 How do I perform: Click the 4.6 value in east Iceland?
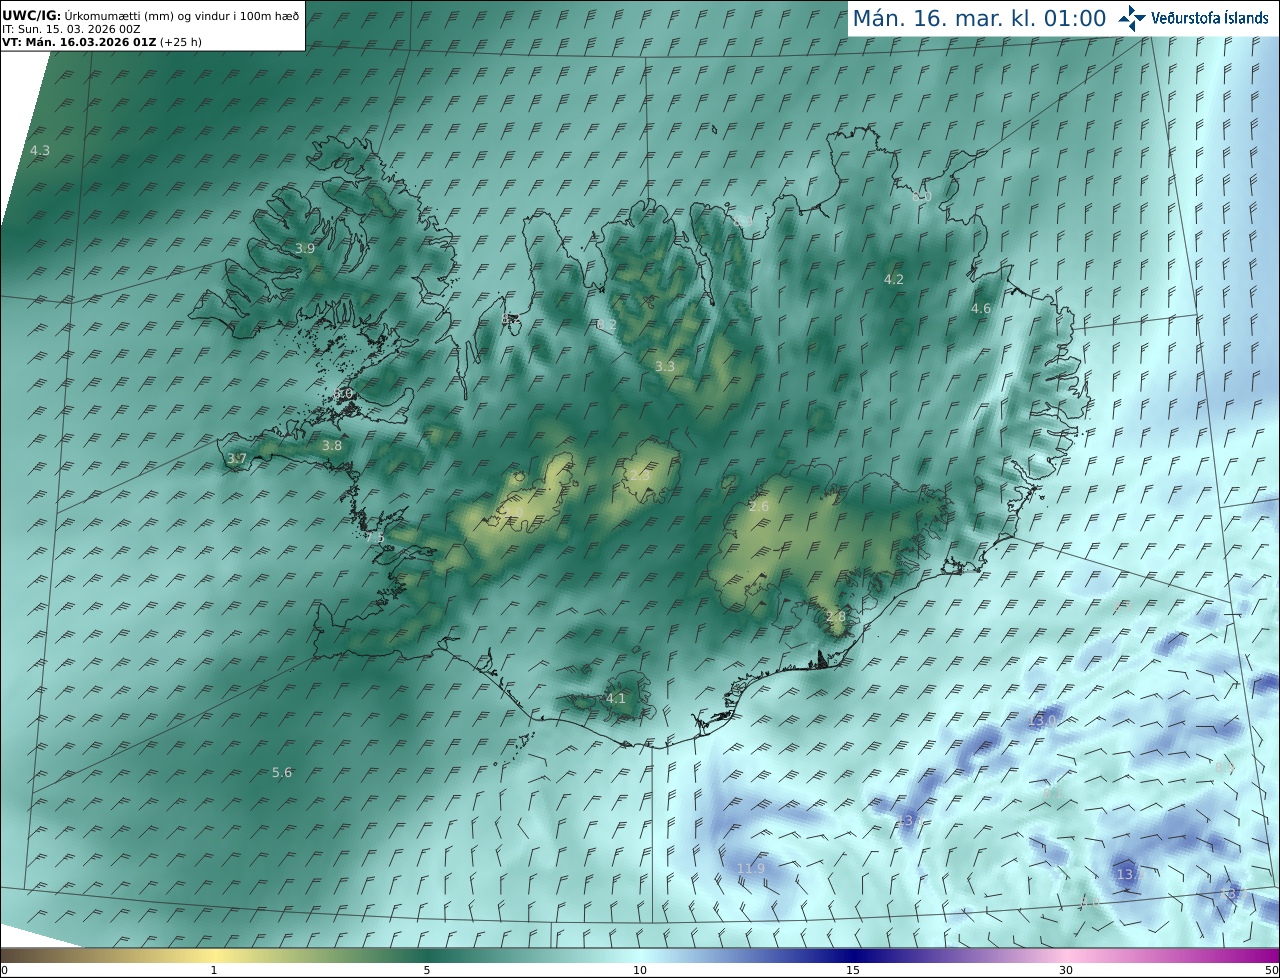click(981, 309)
